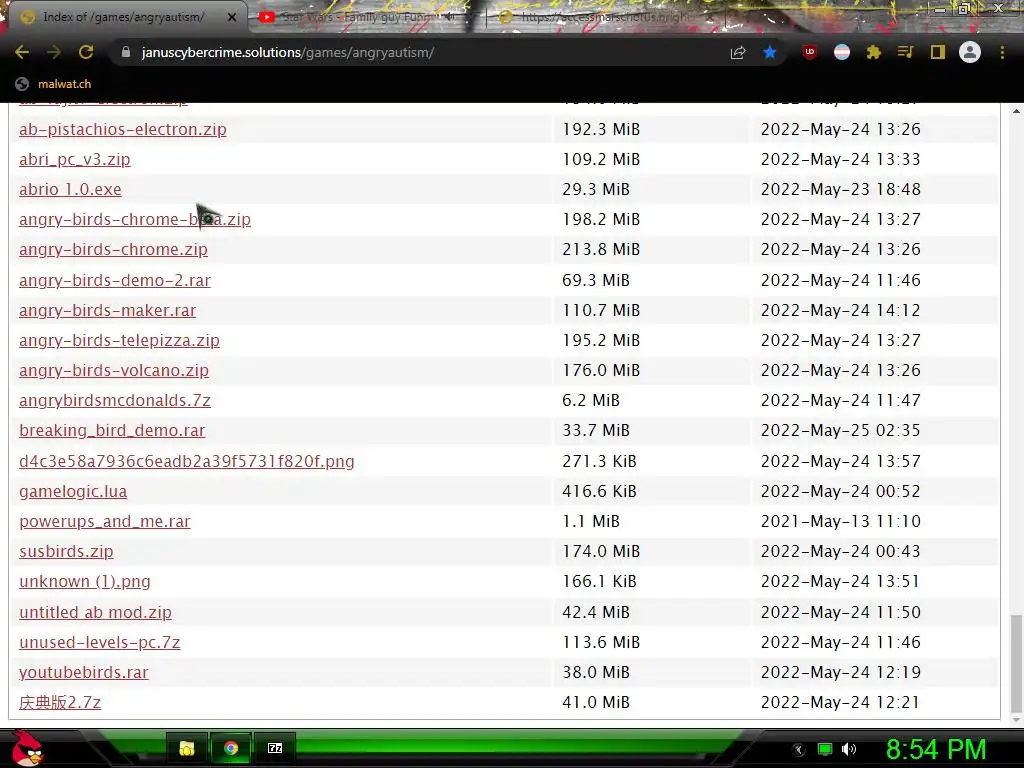
Task: Open File Explorer from the taskbar
Action: (x=187, y=748)
